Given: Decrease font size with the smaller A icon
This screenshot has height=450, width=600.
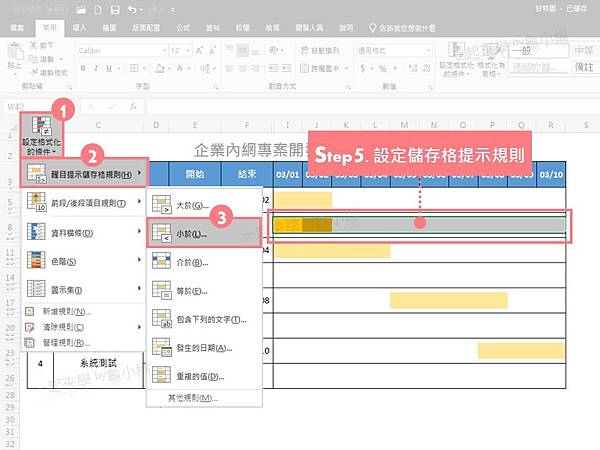Looking at the screenshot, I should point(212,51).
